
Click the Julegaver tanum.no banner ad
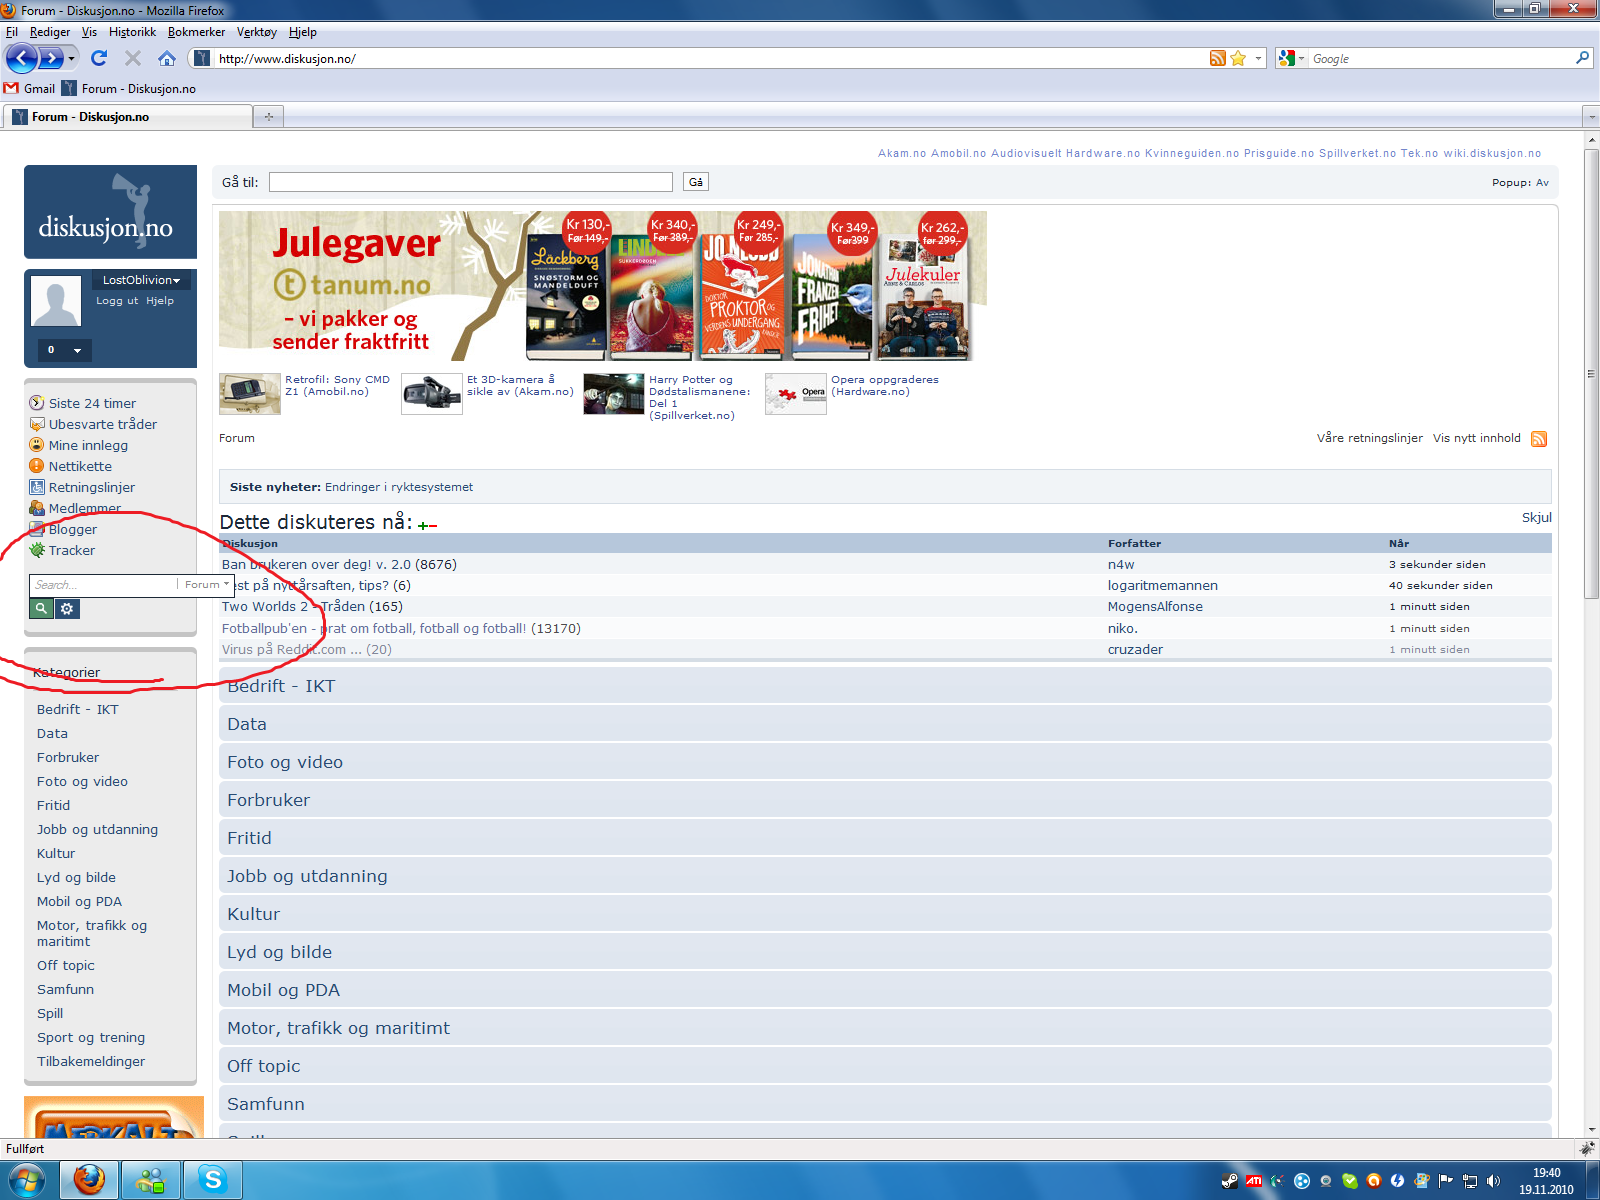(603, 286)
